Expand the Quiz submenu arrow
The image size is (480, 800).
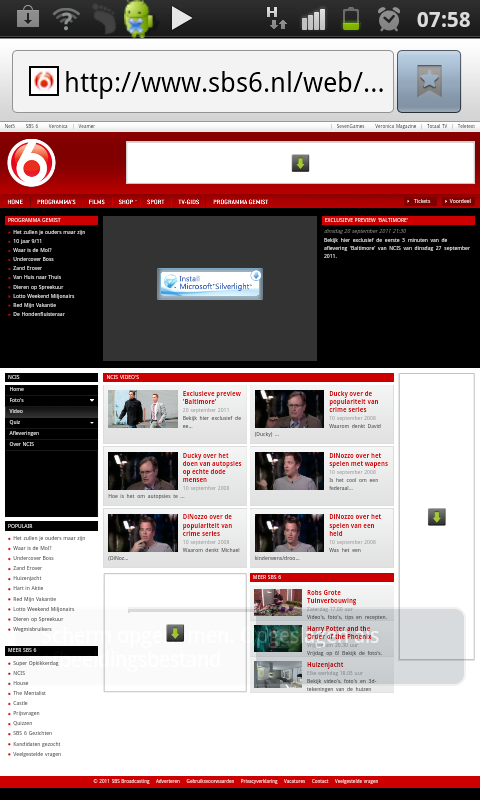click(92, 422)
